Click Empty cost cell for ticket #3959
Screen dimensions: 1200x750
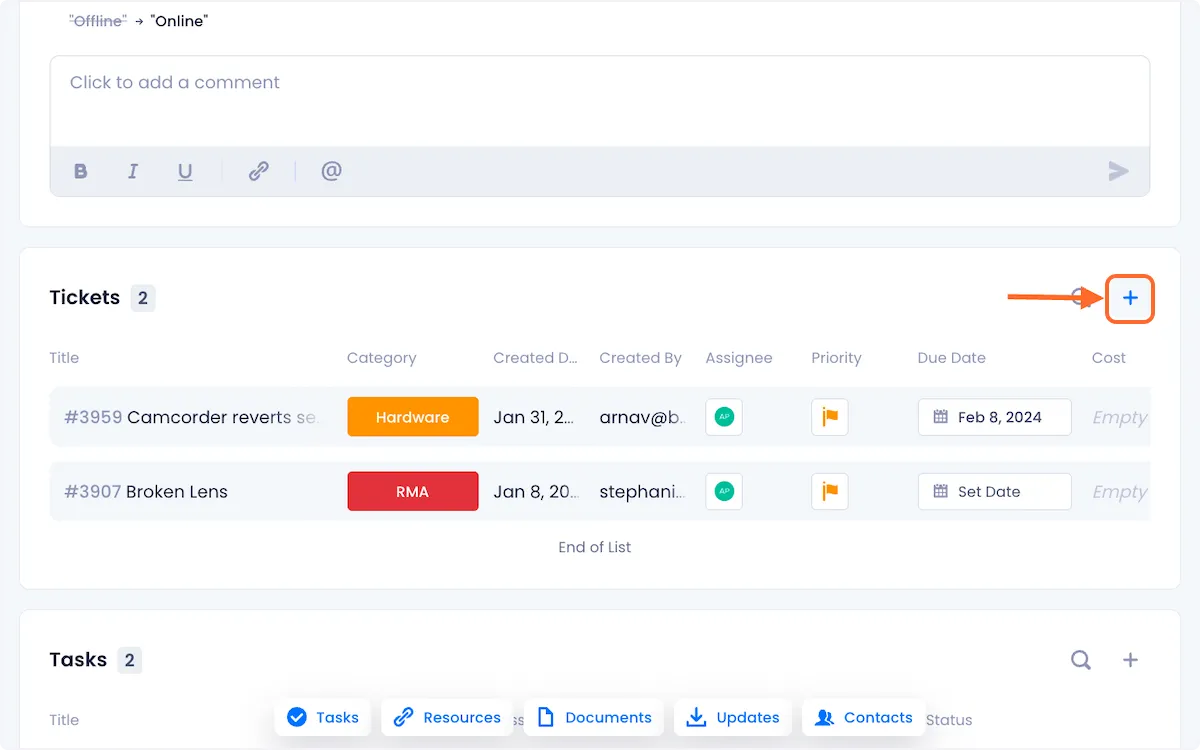tap(1119, 418)
